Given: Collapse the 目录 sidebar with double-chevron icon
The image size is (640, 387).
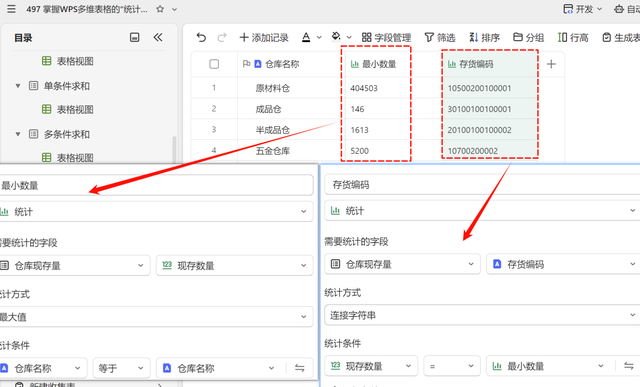Looking at the screenshot, I should click(x=158, y=38).
